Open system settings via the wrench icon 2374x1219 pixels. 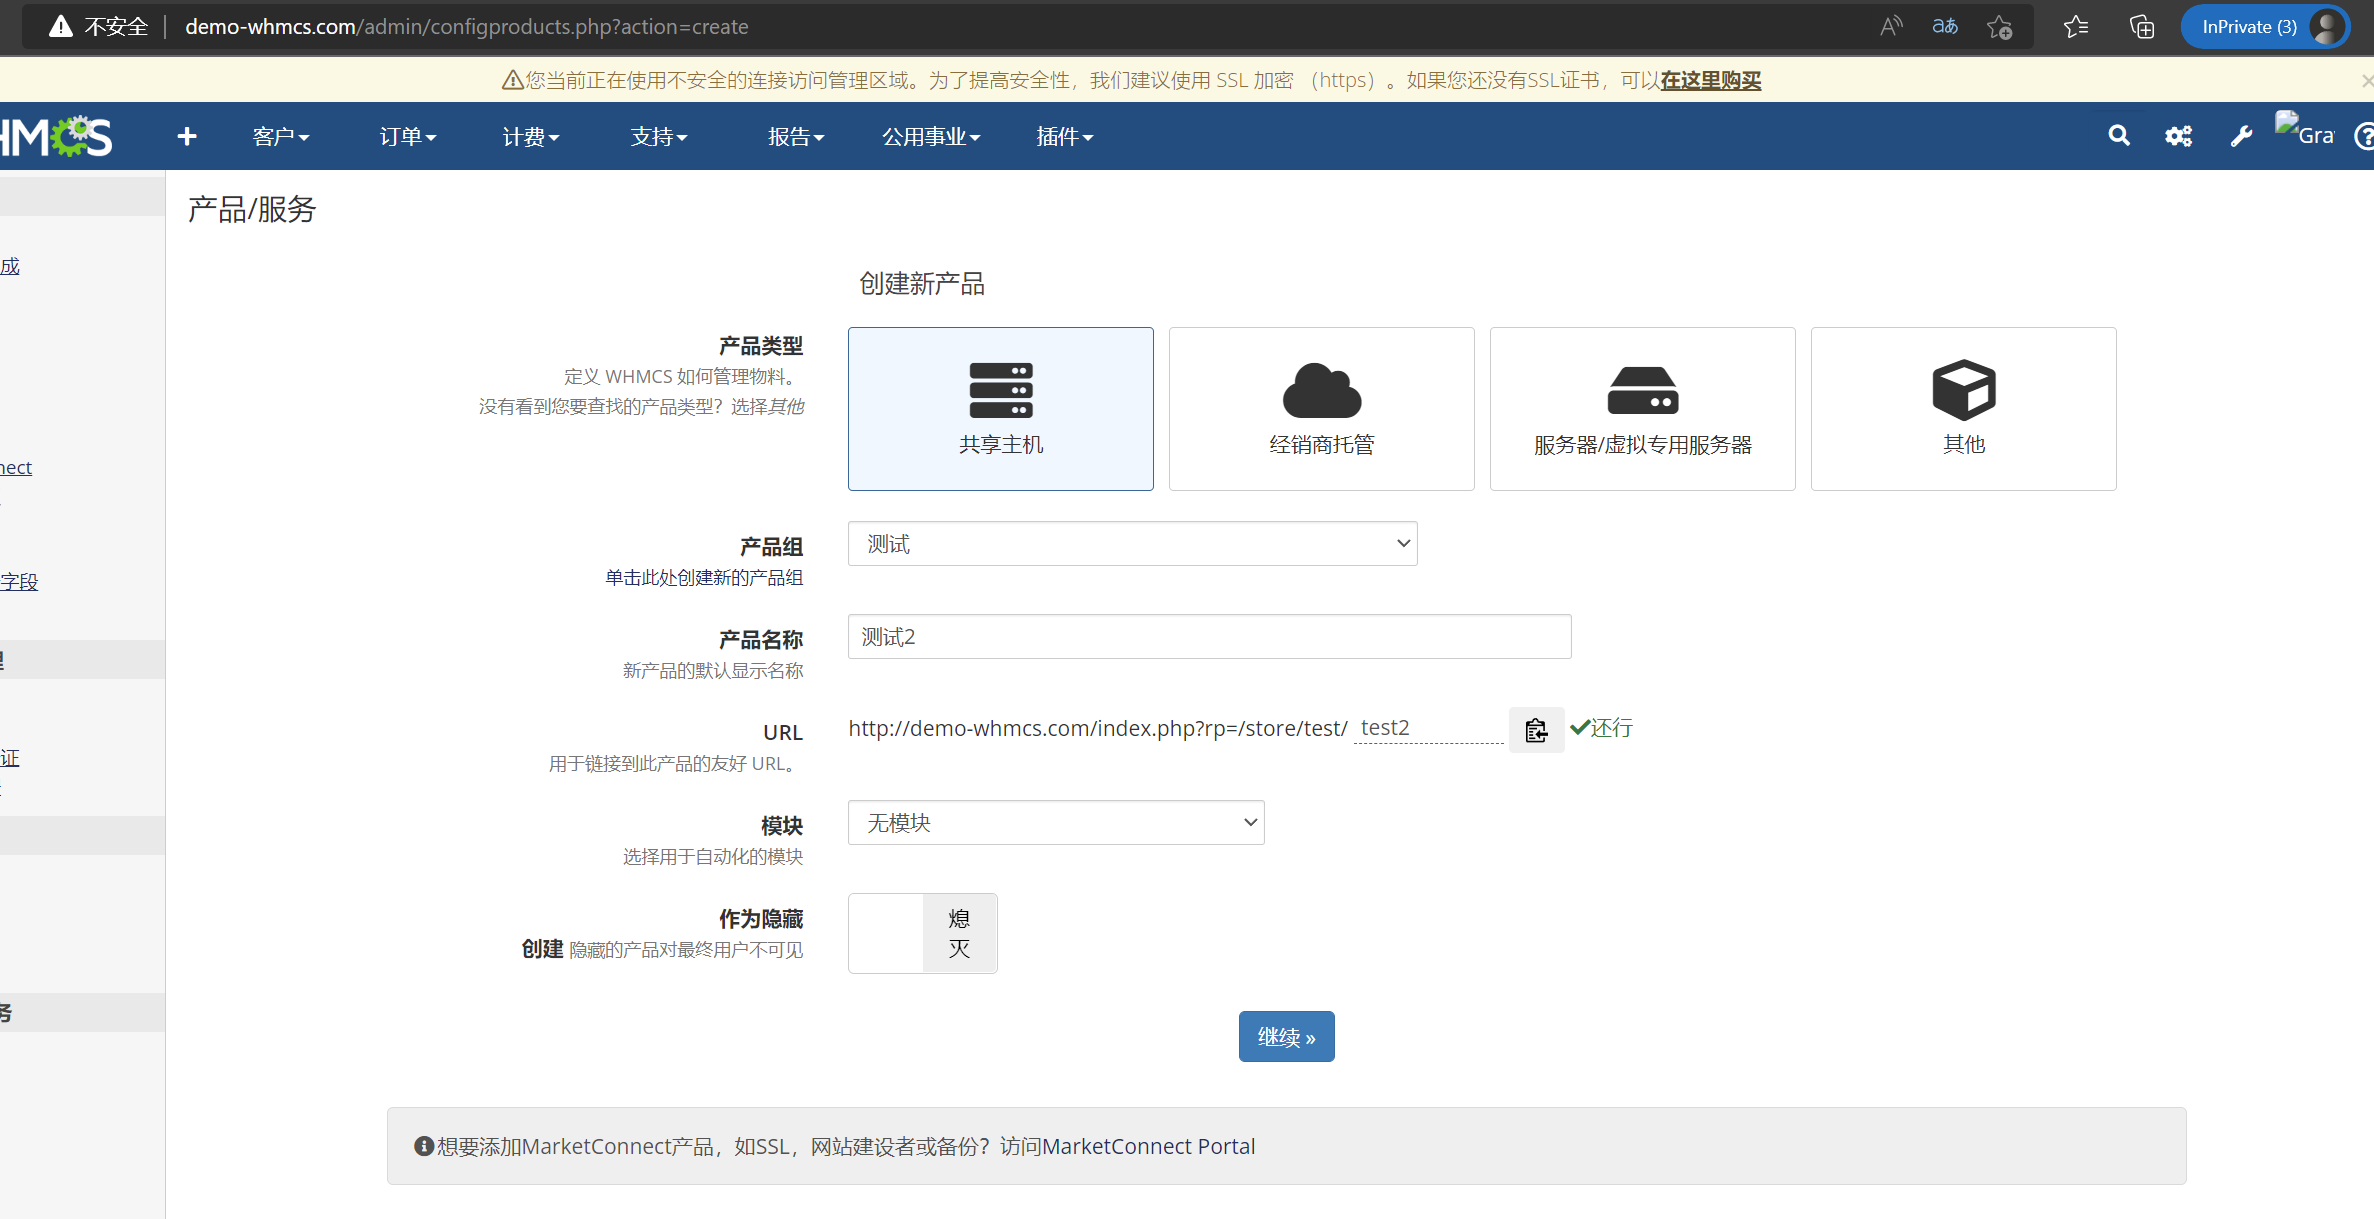click(x=2242, y=136)
